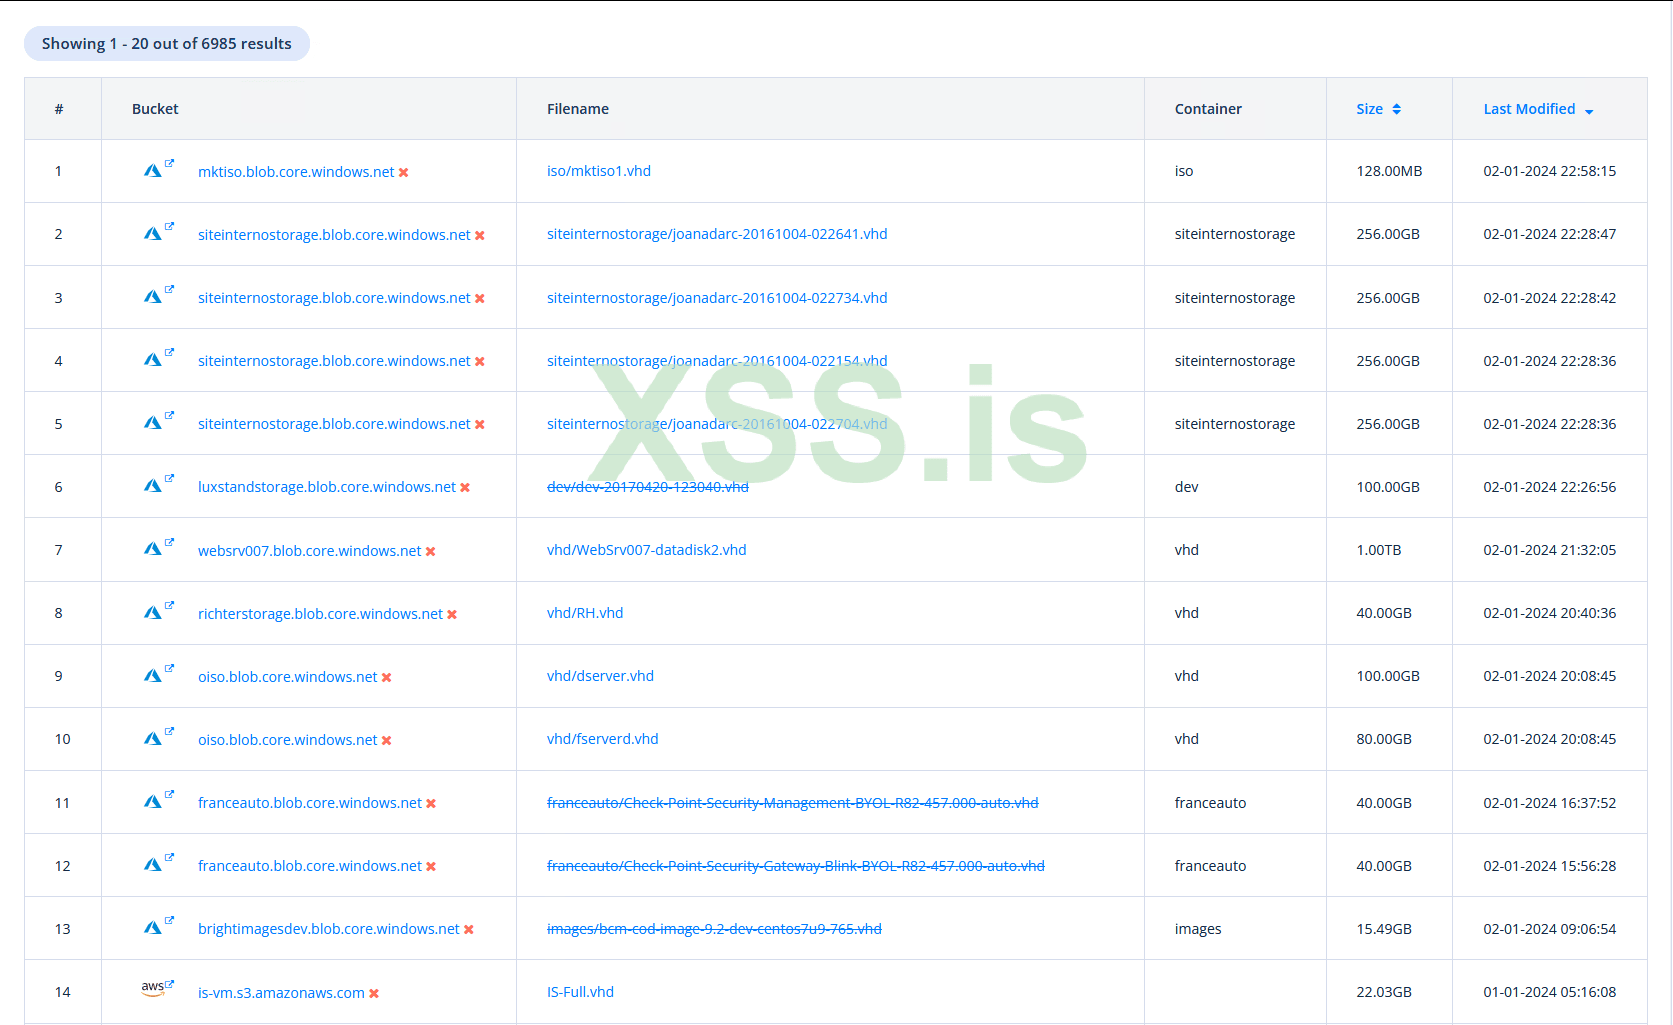The image size is (1673, 1025).
Task: Click the red X in row 4
Action: pos(480,362)
